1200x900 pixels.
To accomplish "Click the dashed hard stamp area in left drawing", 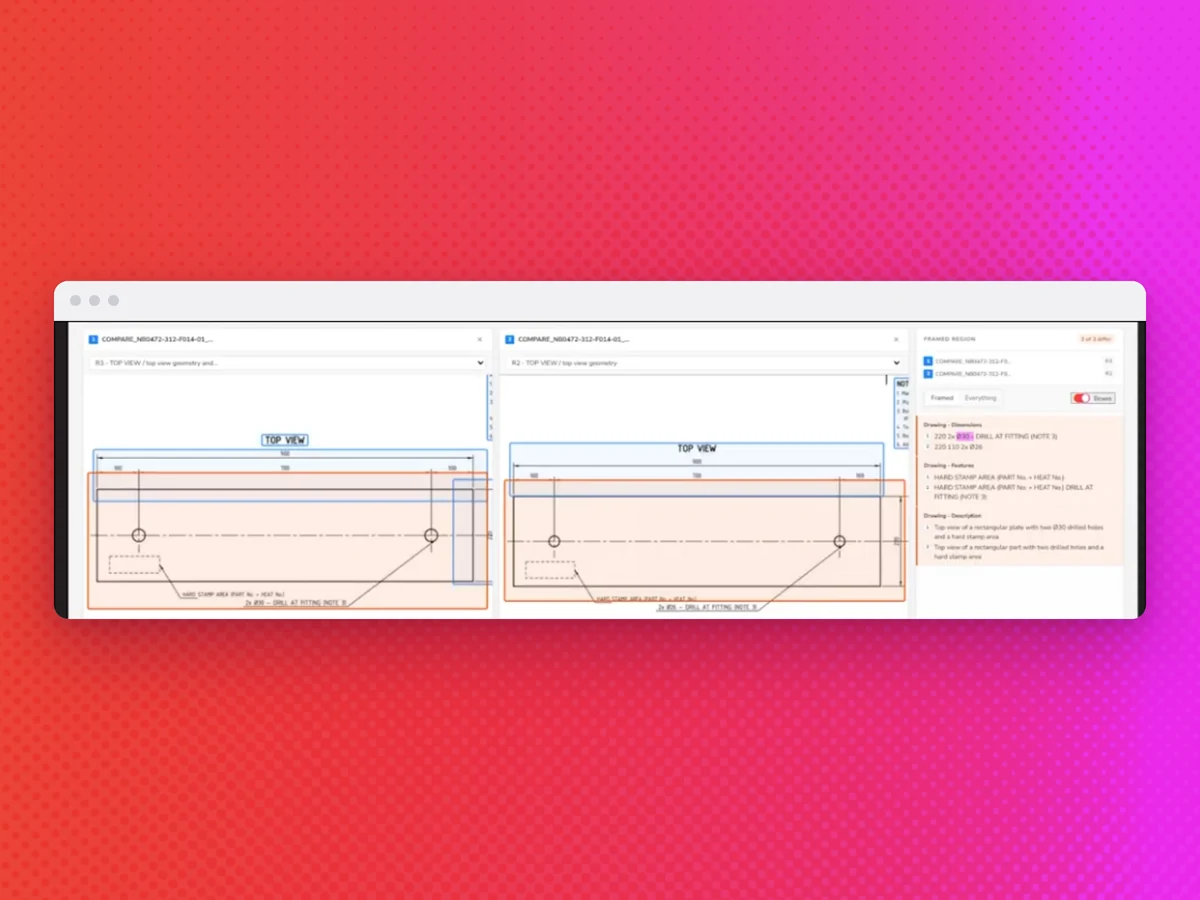I will point(134,565).
